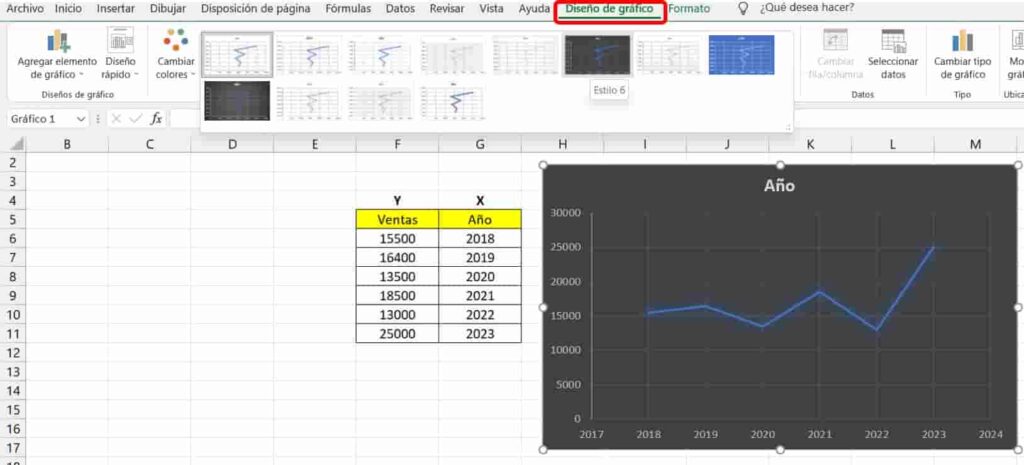Select the blue background chart style thumbnail
The width and height of the screenshot is (1024, 465).
(741, 55)
